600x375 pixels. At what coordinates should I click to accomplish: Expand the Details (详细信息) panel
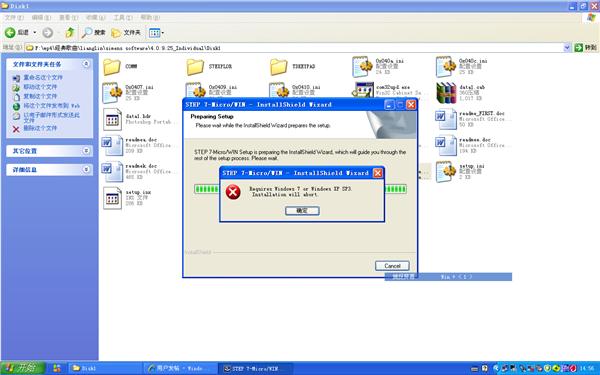point(86,169)
